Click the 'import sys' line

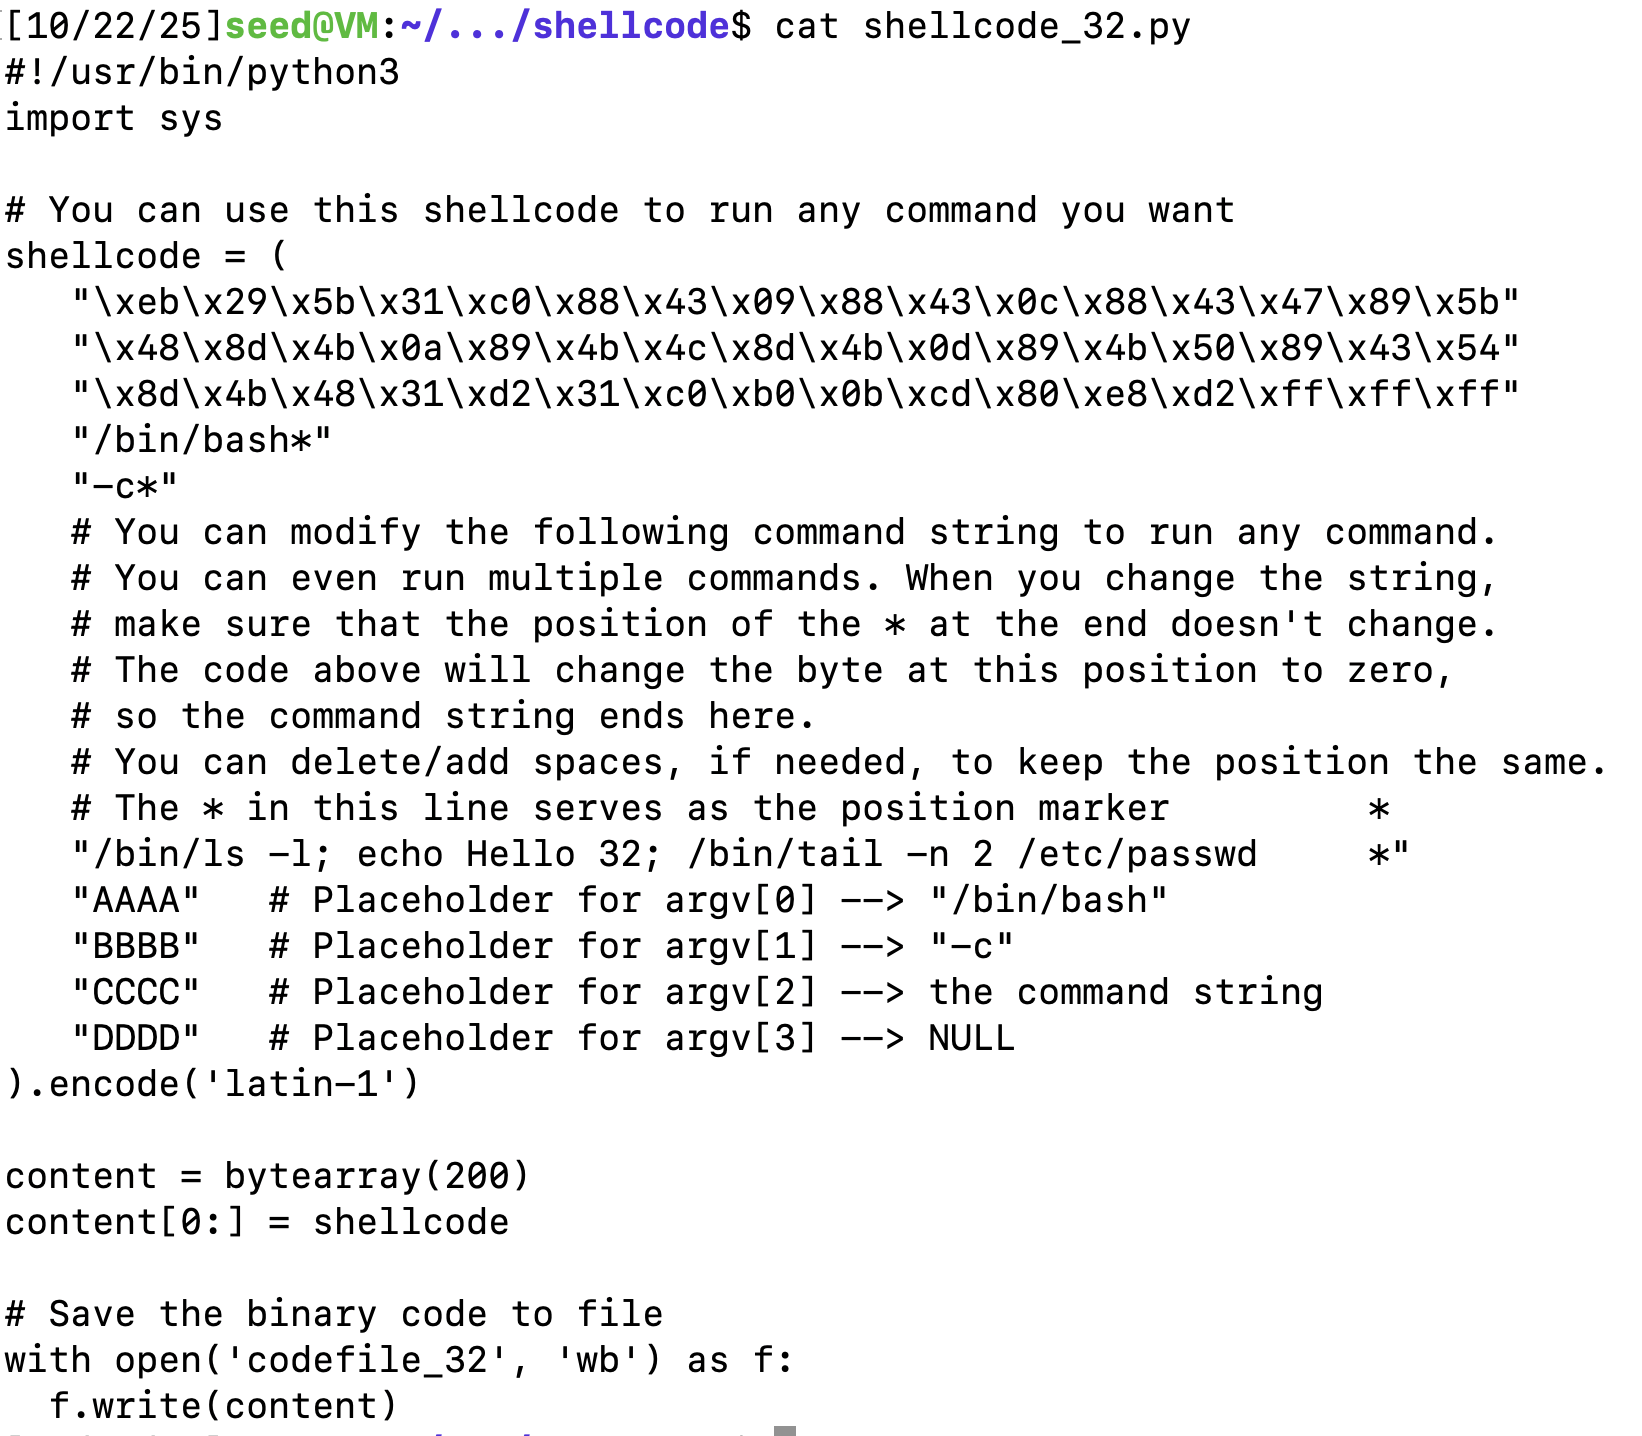coord(114,118)
